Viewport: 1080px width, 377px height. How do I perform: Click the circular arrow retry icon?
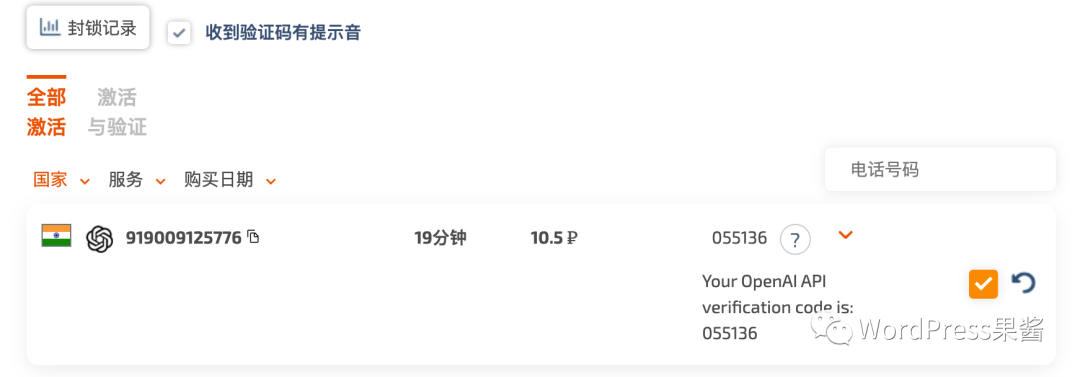[x=1024, y=283]
